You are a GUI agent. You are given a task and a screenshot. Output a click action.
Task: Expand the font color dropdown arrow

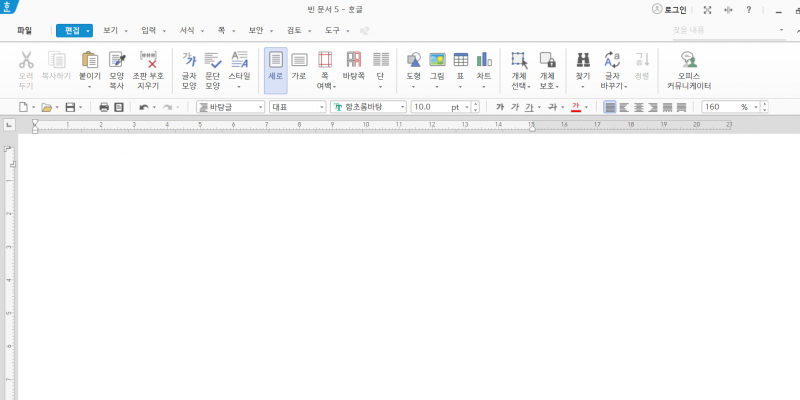(x=586, y=107)
